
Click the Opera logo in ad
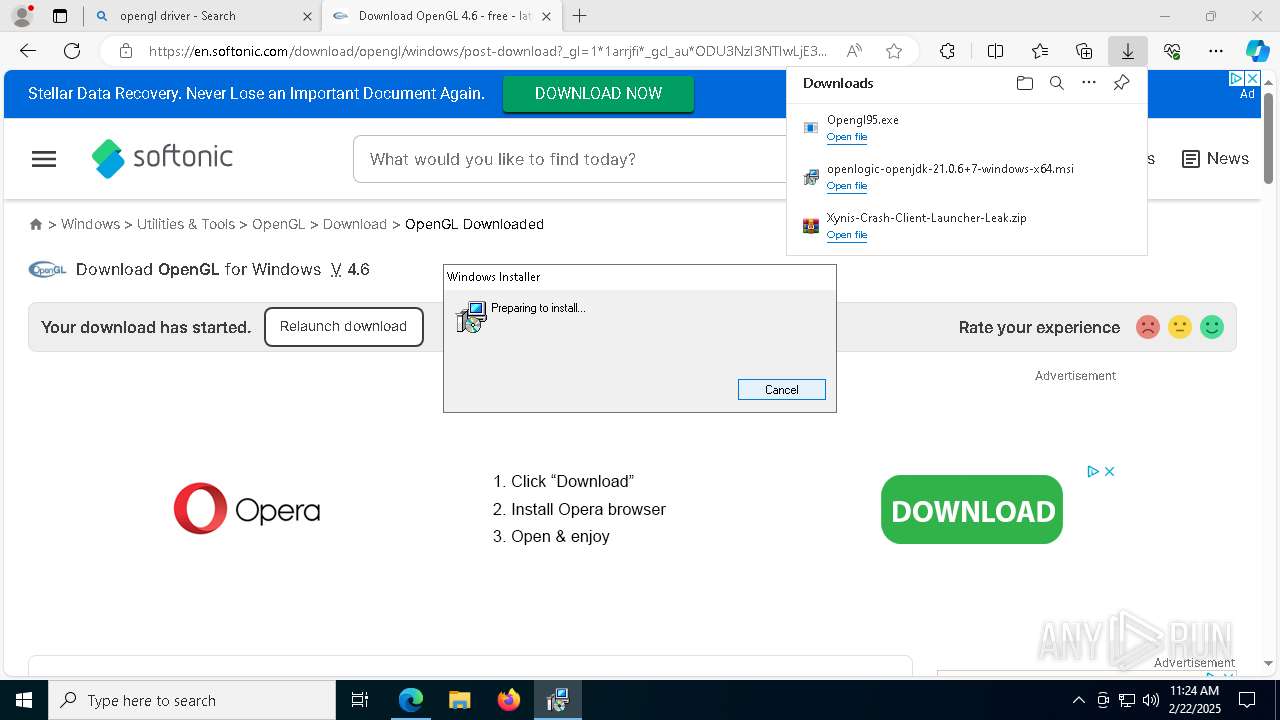(247, 509)
